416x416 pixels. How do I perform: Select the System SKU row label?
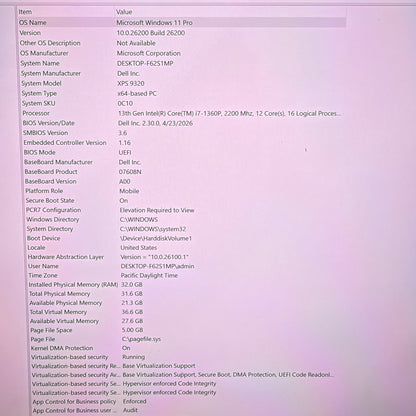(x=38, y=103)
